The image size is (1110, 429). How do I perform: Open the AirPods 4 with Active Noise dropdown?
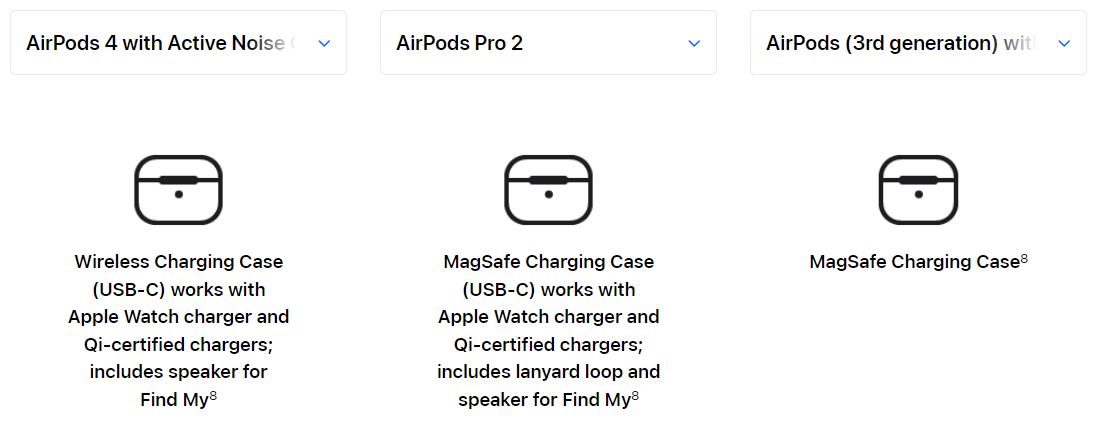click(x=178, y=42)
